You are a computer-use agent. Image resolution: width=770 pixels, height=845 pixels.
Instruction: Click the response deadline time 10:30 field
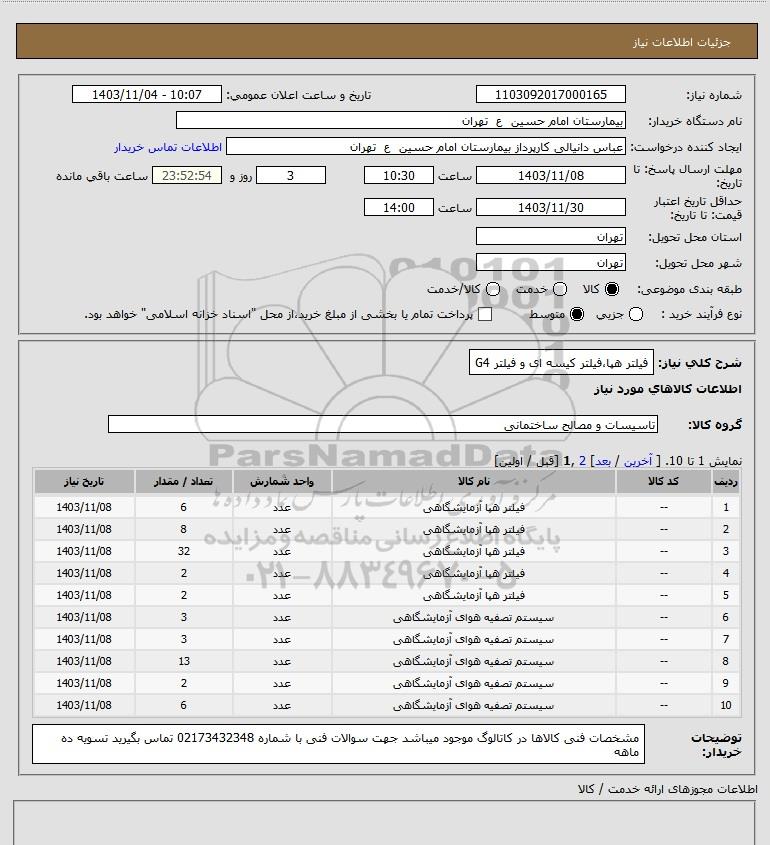[399, 175]
